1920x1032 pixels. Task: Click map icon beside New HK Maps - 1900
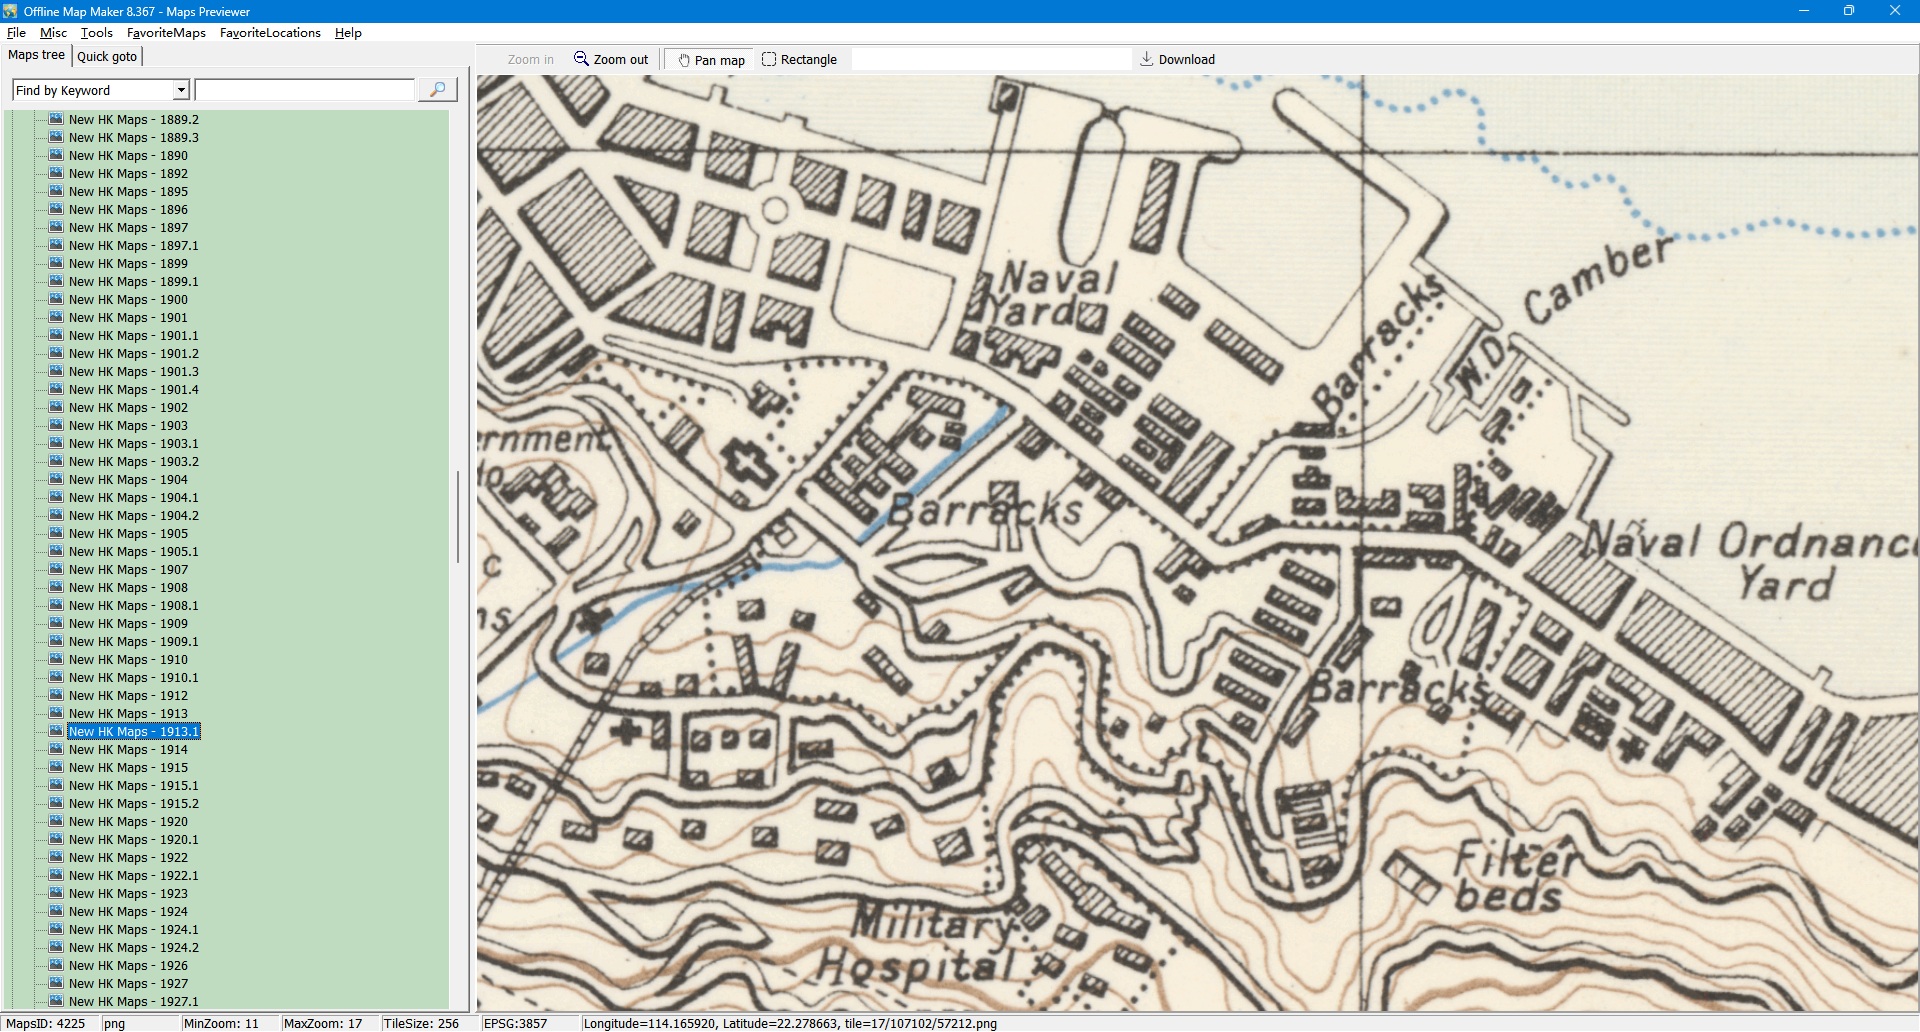pyautogui.click(x=56, y=299)
